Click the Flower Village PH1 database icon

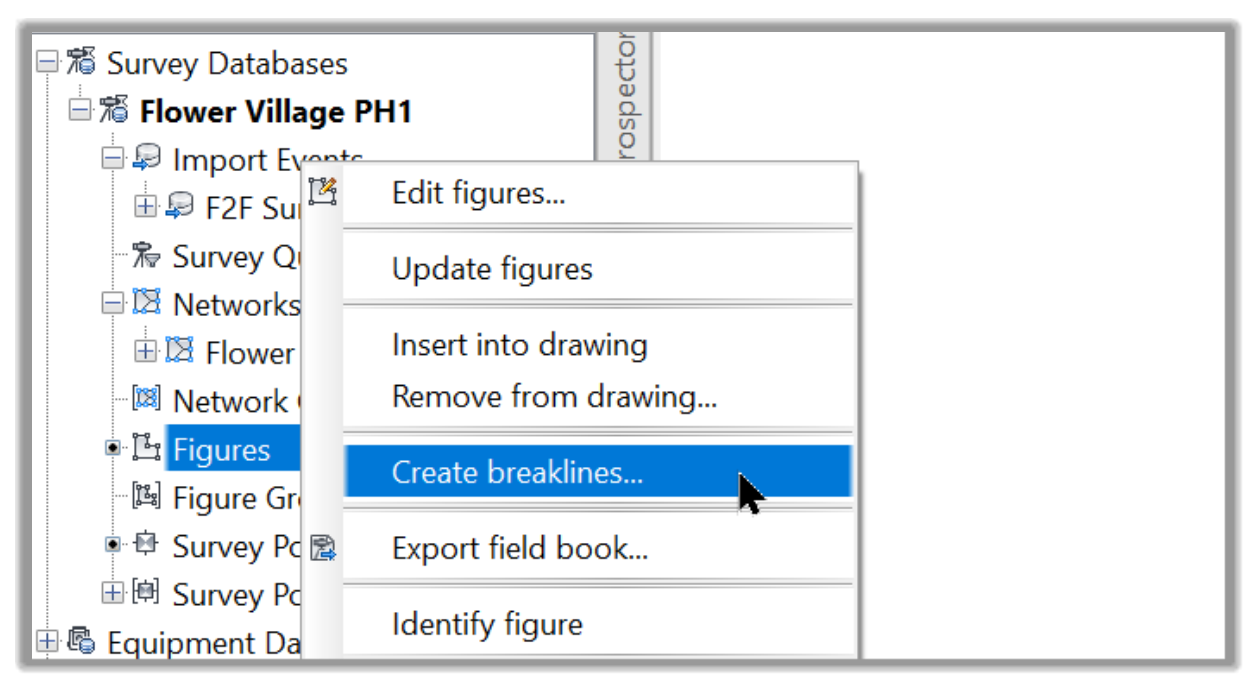[x=116, y=111]
